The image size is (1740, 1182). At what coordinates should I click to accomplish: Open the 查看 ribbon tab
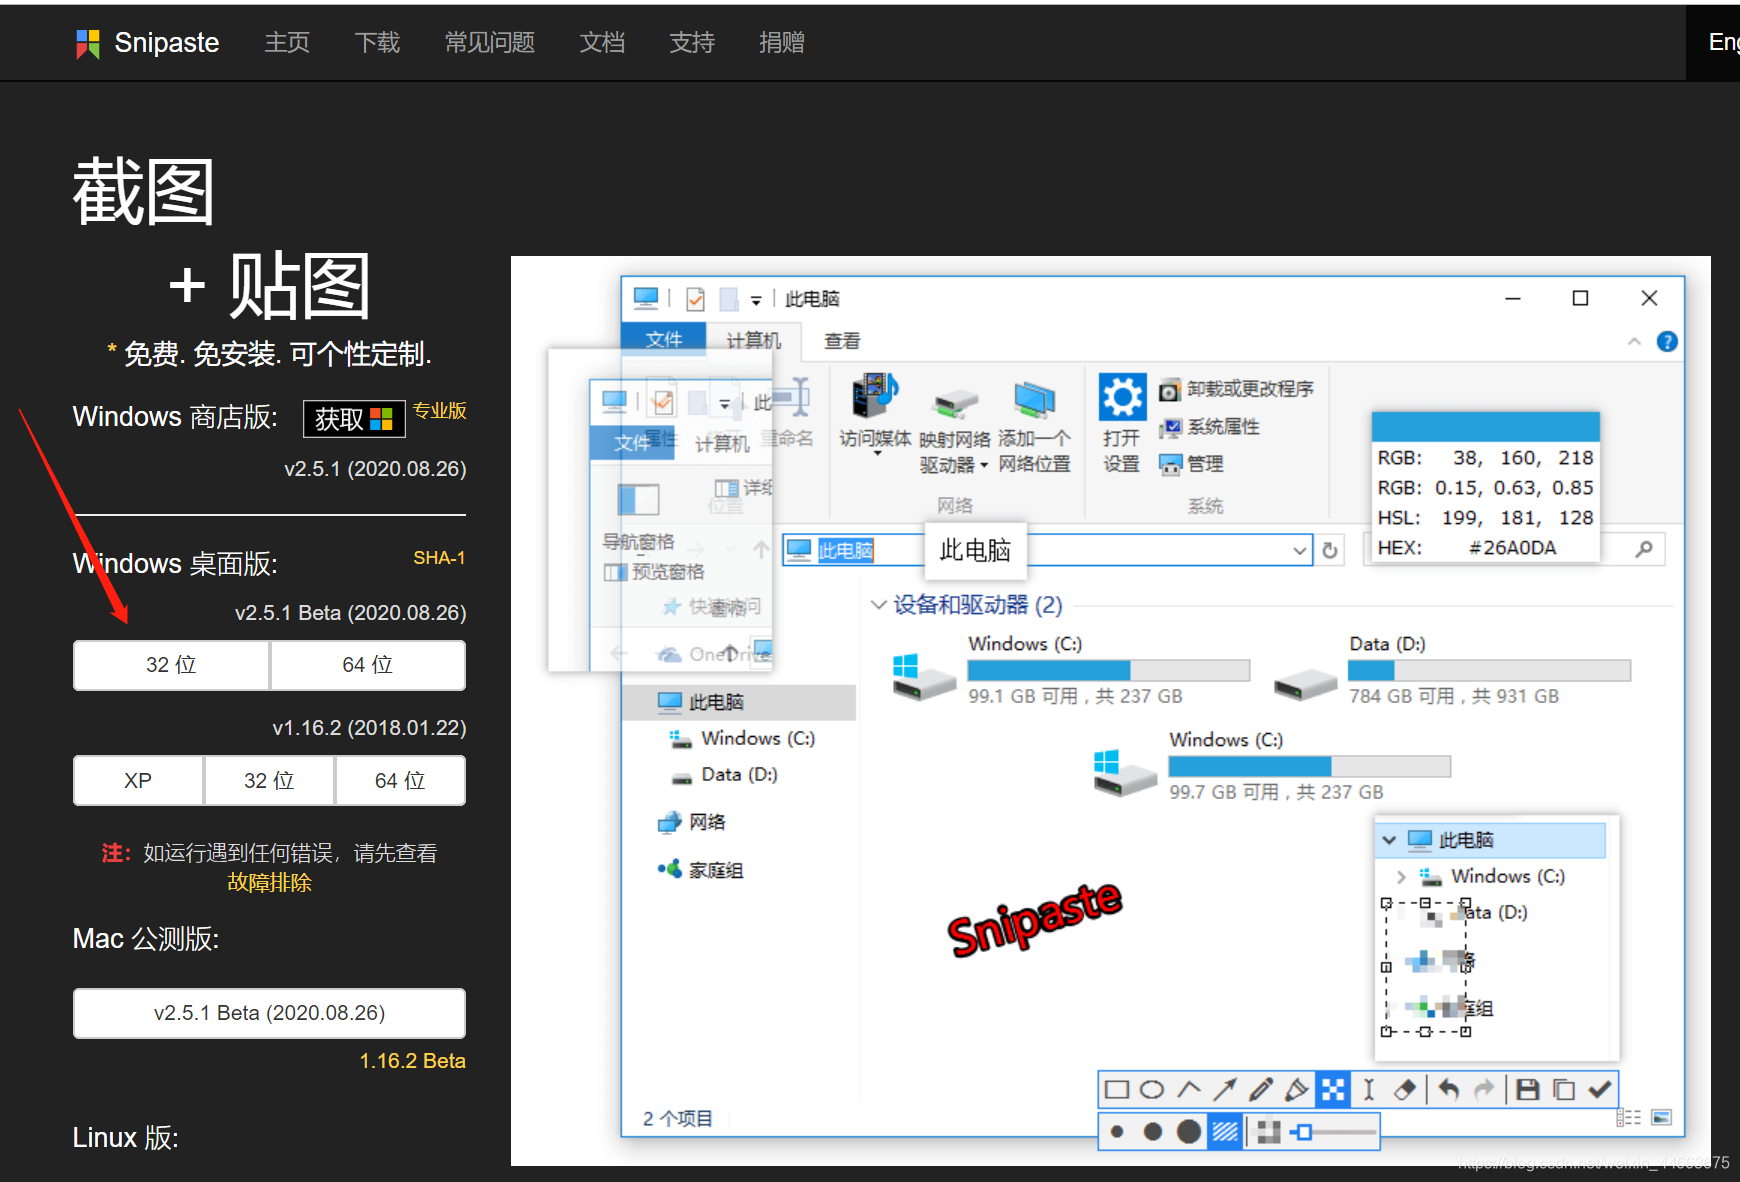pos(842,341)
